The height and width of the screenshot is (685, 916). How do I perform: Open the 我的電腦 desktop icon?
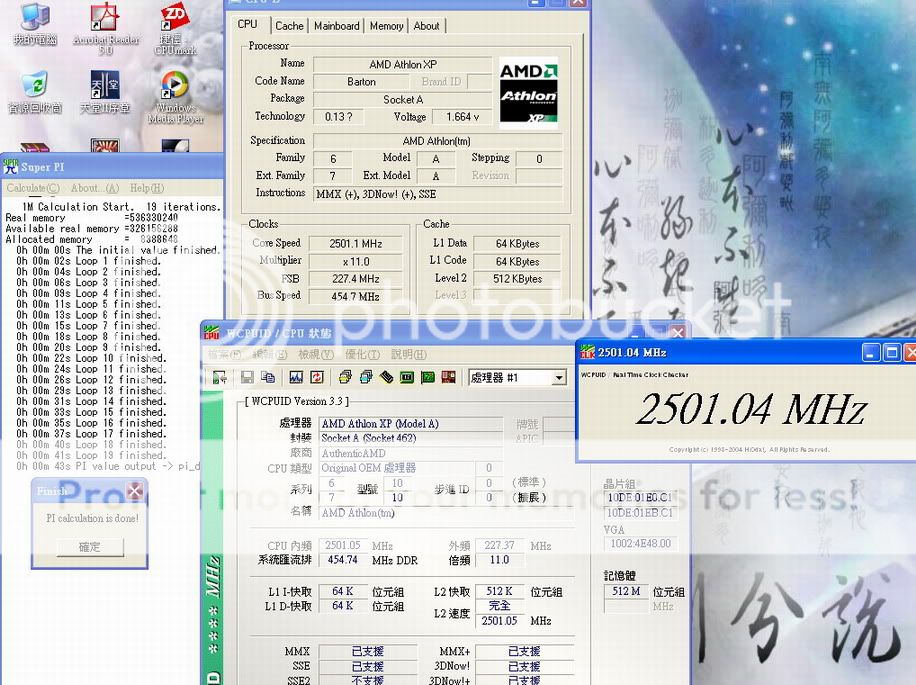(35, 23)
